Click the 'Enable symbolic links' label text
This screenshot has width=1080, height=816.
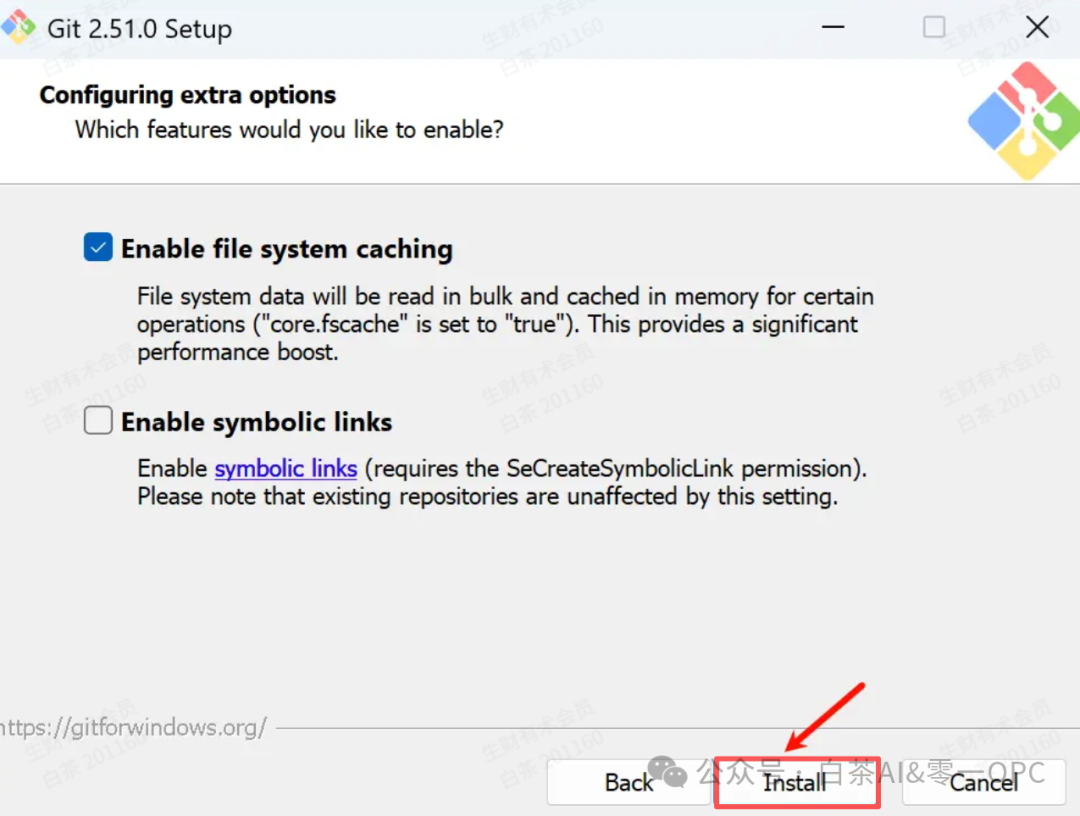pos(256,421)
